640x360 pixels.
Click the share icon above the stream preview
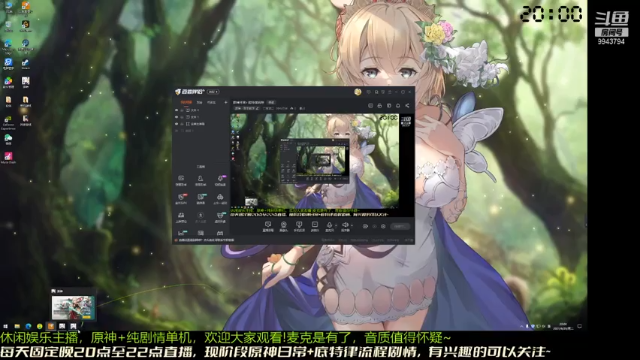pyautogui.click(x=407, y=106)
